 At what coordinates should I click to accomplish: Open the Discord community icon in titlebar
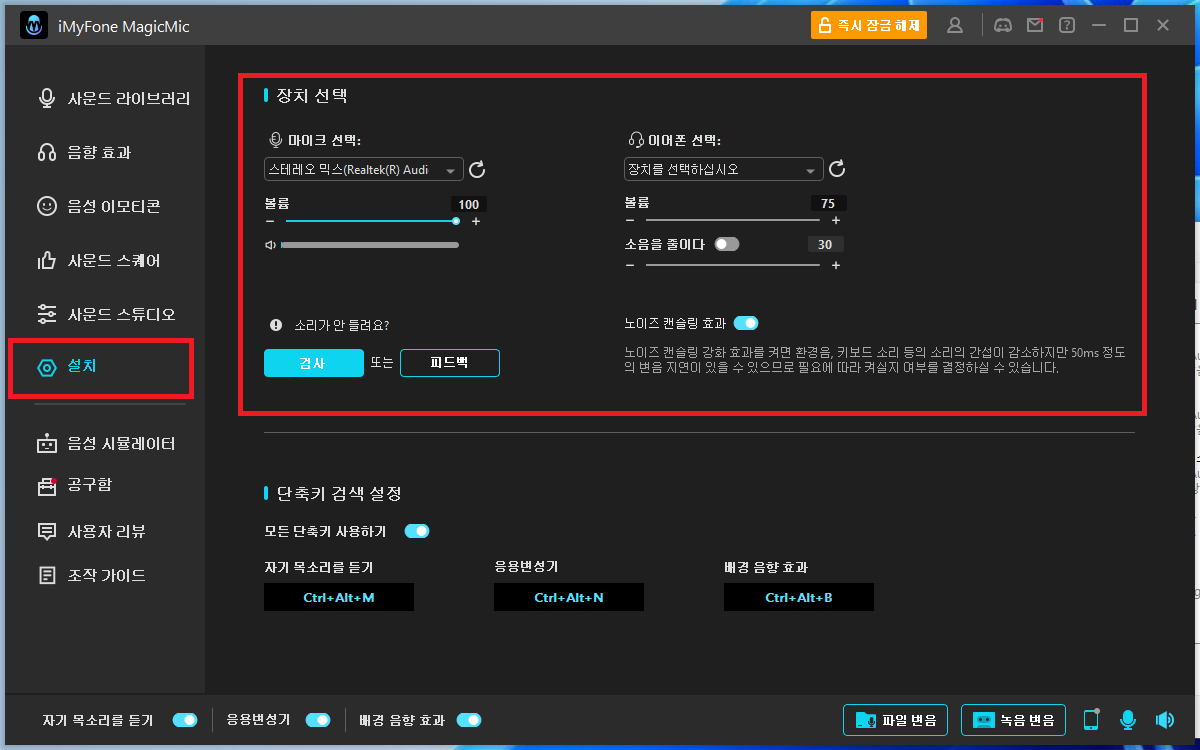[1002, 24]
